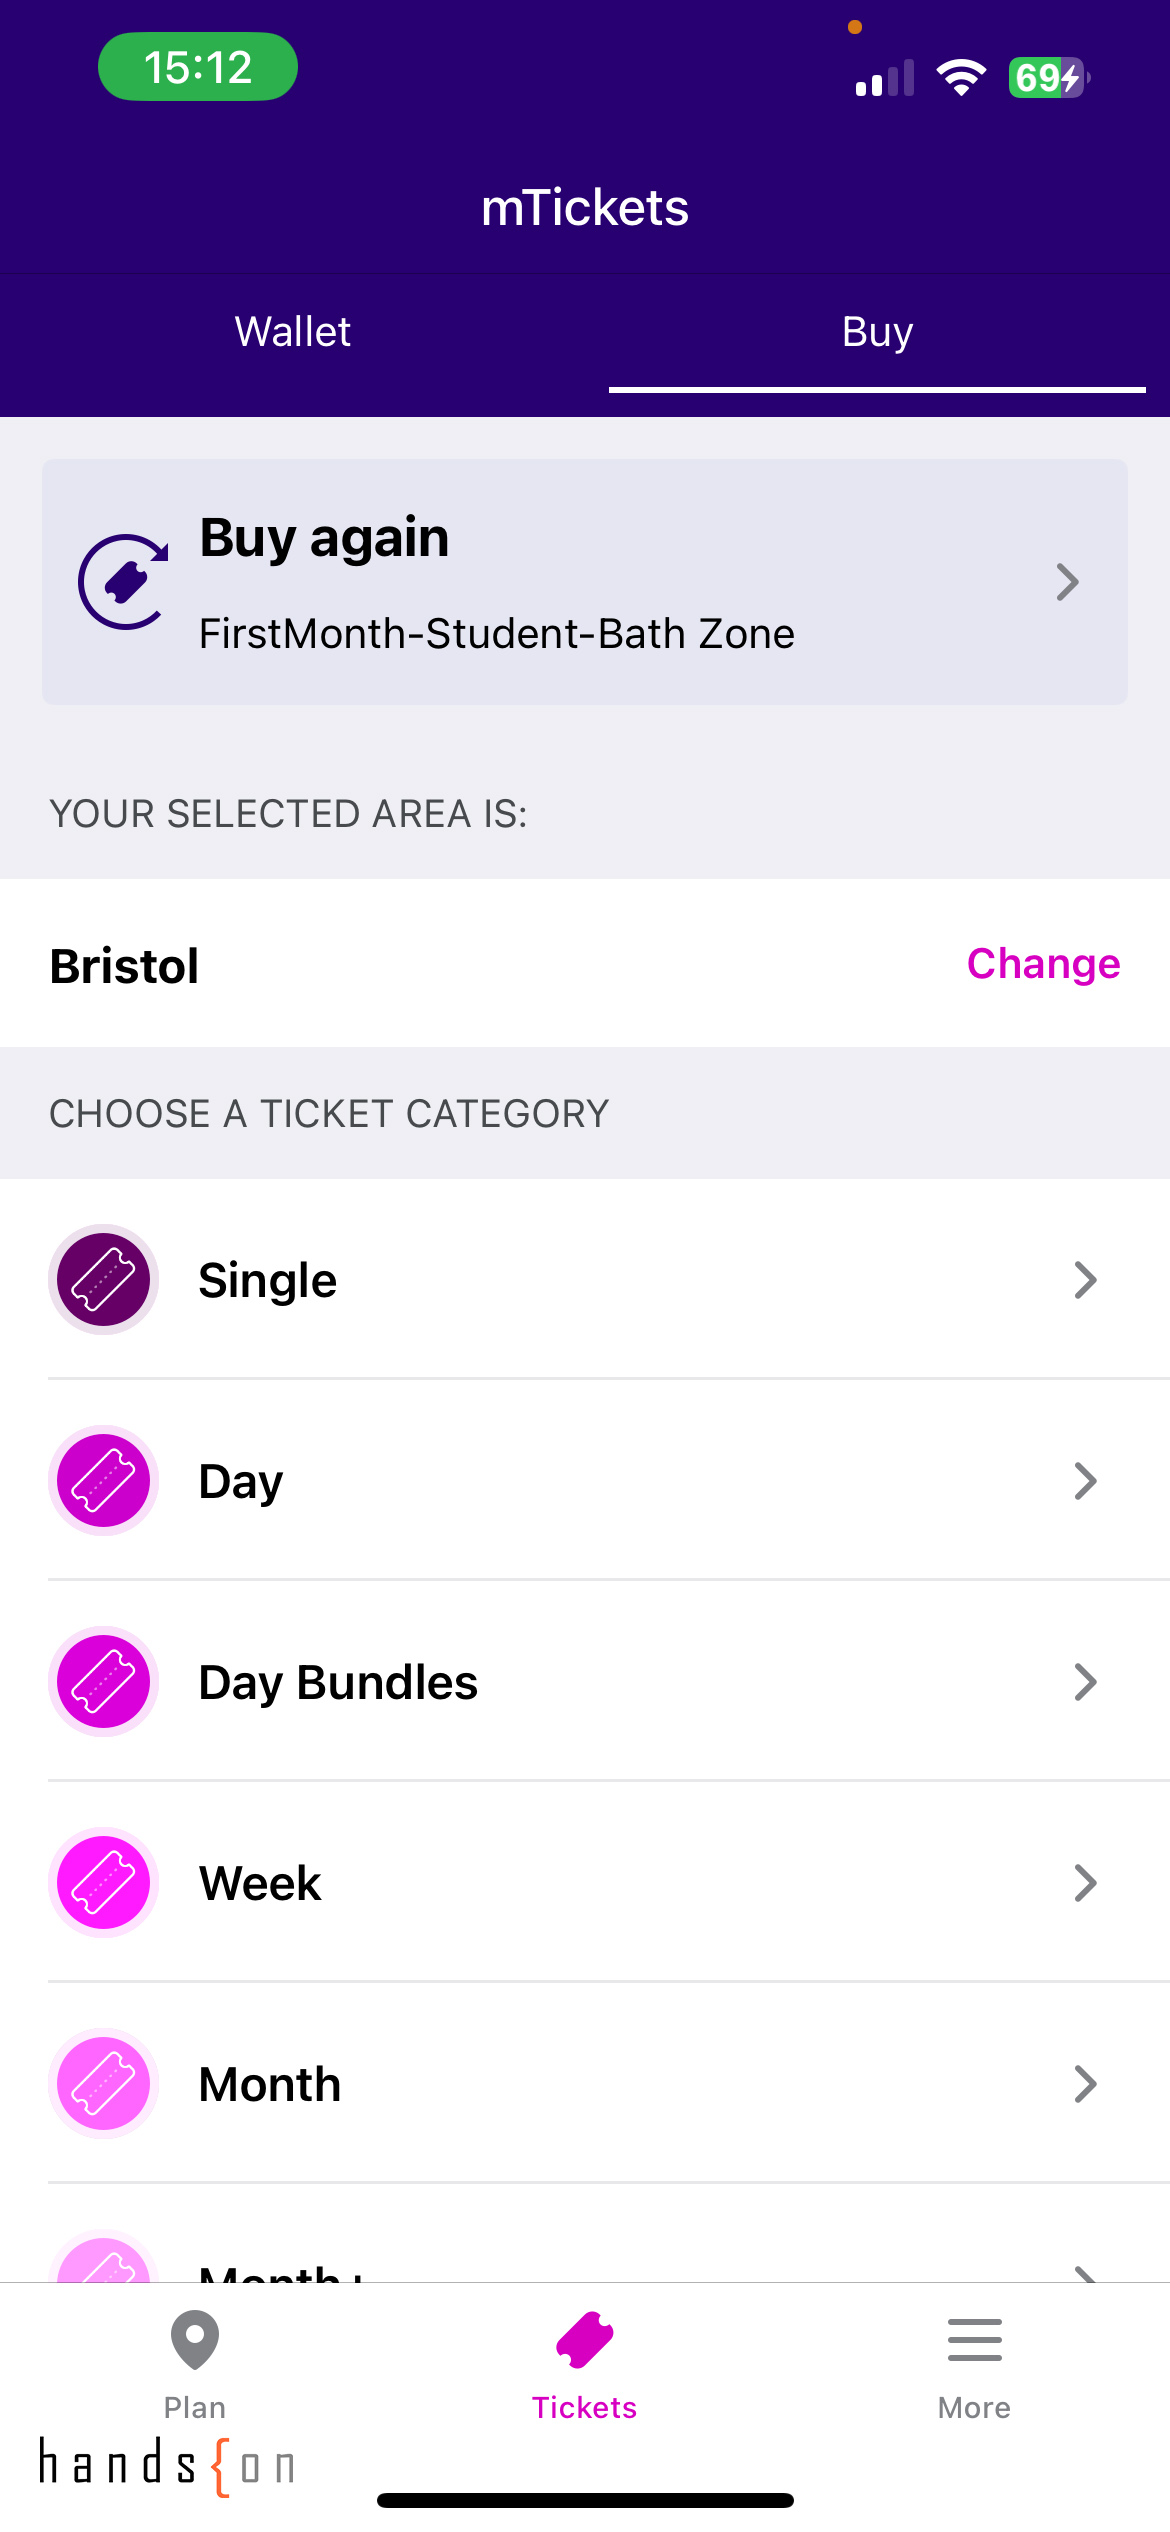Tap the Week ticket icon
This screenshot has width=1170, height=2532.
tap(103, 1883)
